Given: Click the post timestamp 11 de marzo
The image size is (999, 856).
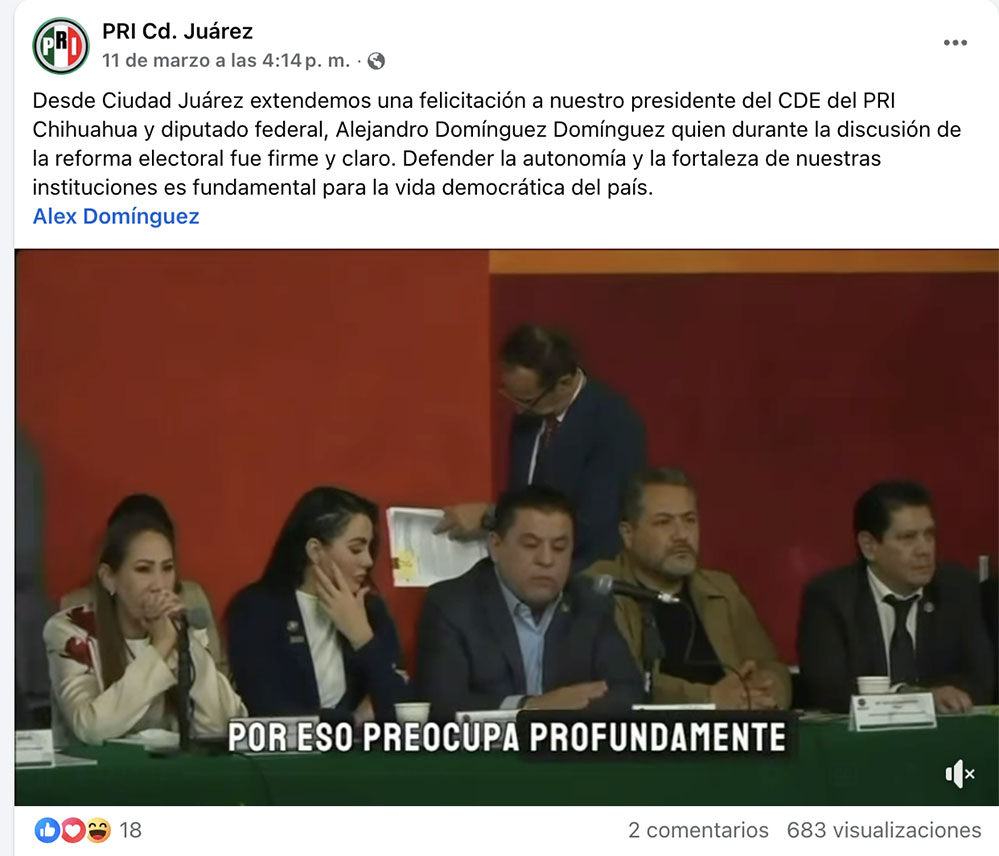Looking at the screenshot, I should tap(226, 61).
